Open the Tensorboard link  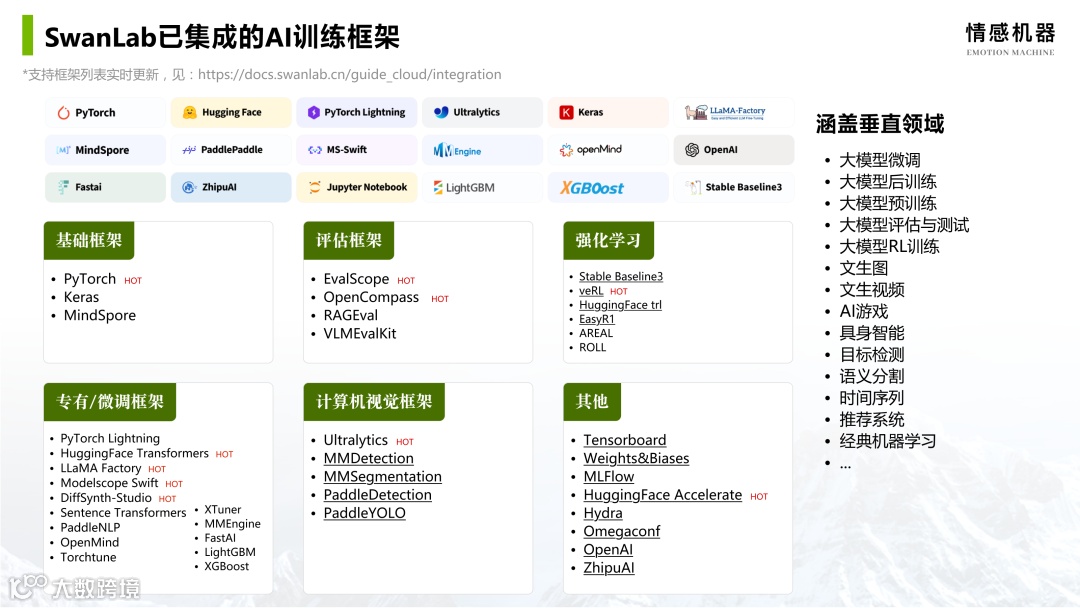(625, 440)
